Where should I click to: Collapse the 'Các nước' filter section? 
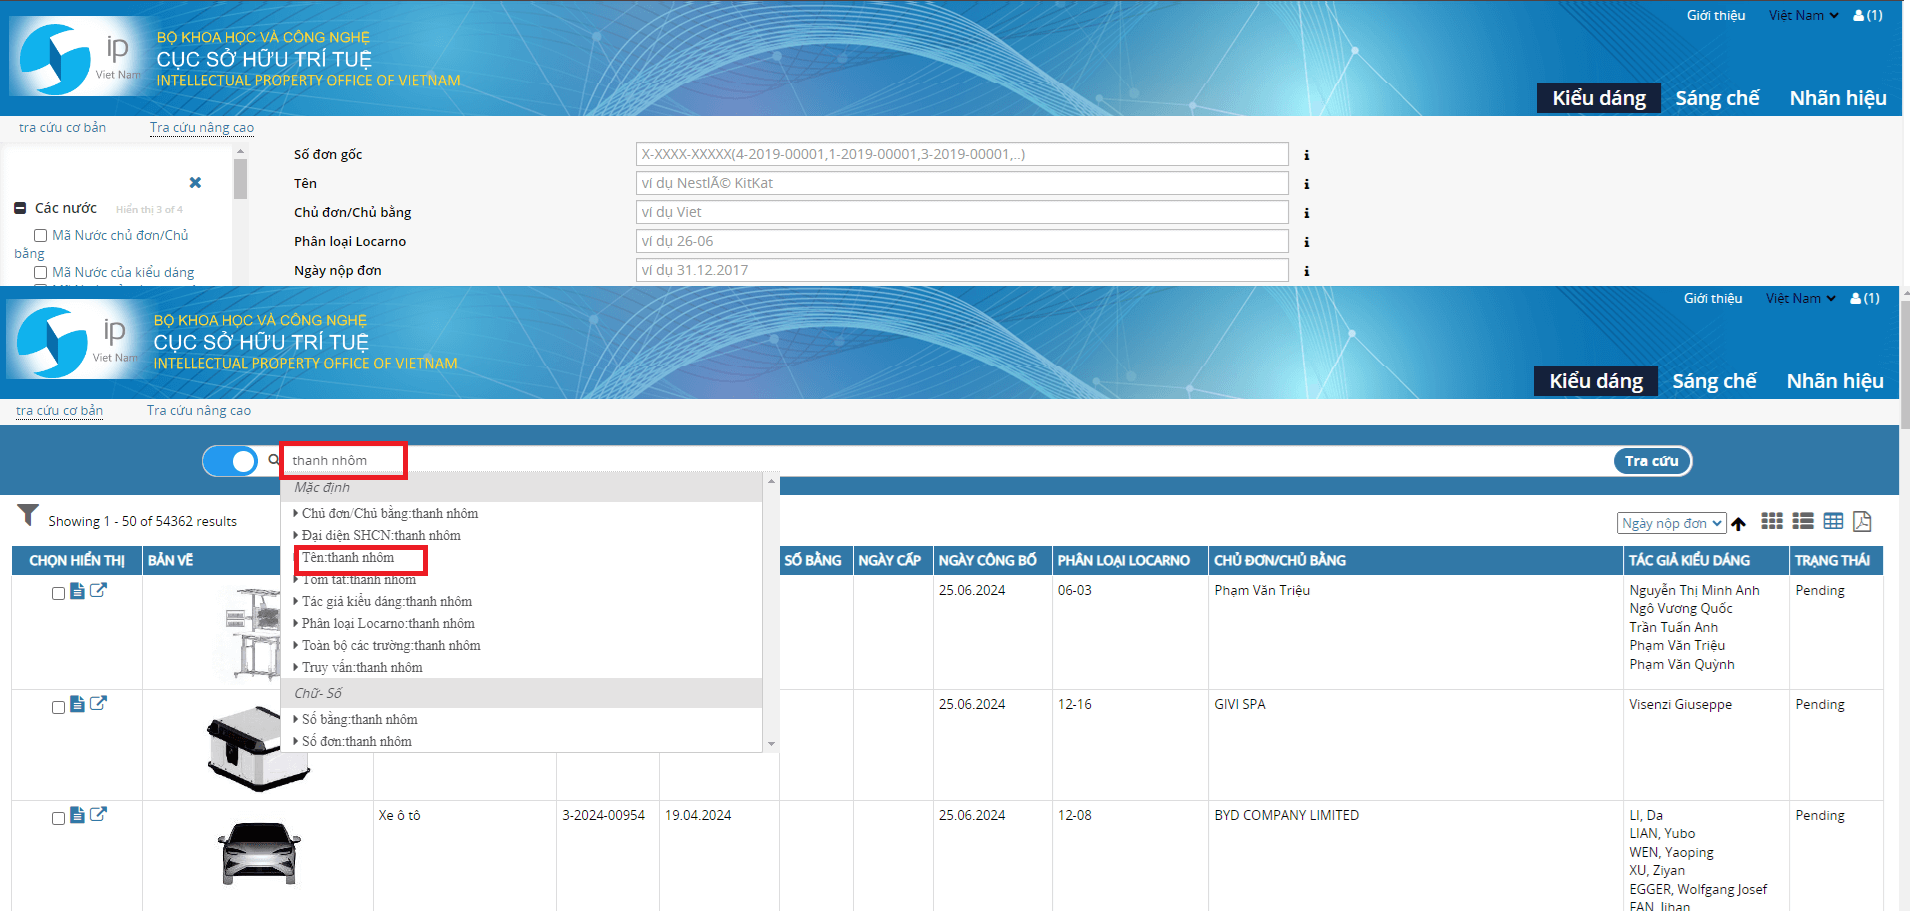[x=20, y=208]
